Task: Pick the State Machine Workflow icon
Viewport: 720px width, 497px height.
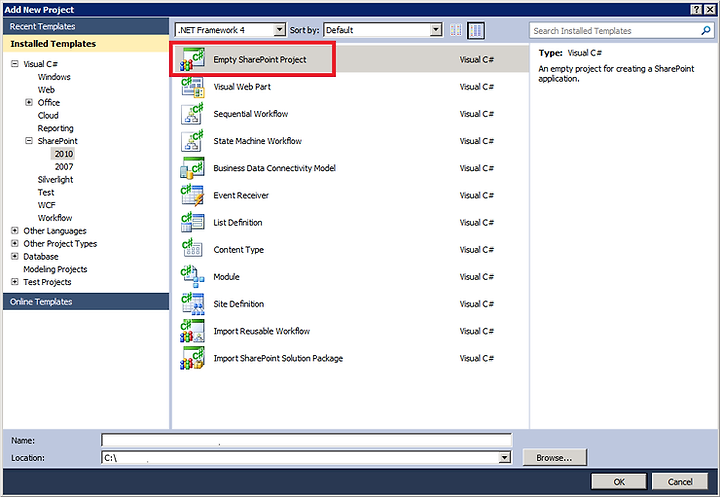Action: pyautogui.click(x=192, y=141)
